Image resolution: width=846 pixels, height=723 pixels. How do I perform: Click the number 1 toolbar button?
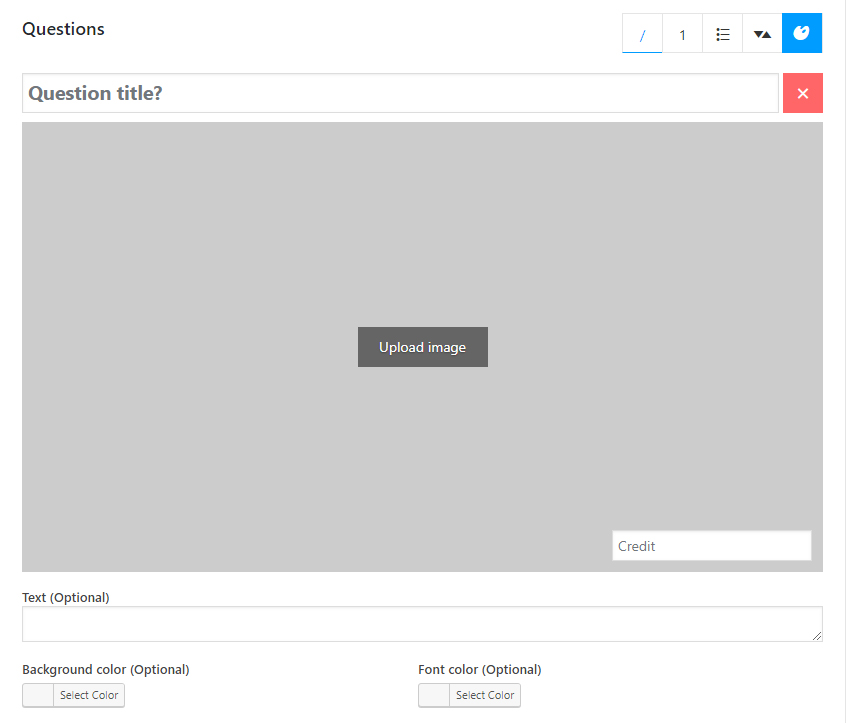682,34
